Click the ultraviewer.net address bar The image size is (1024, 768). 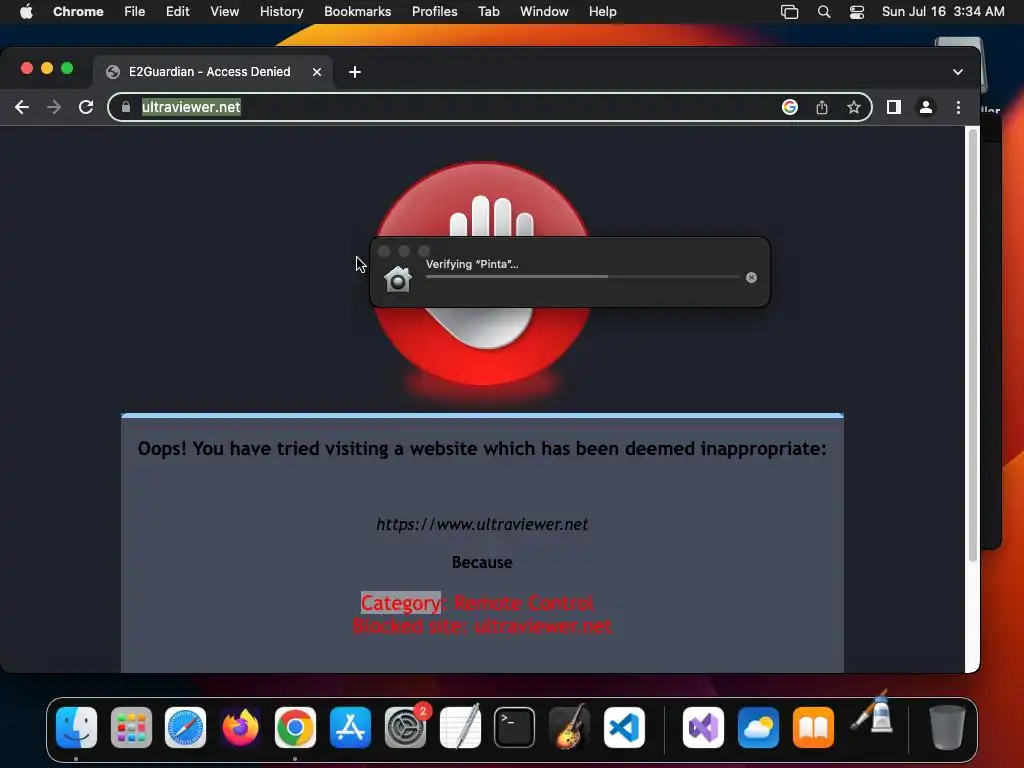(x=490, y=107)
